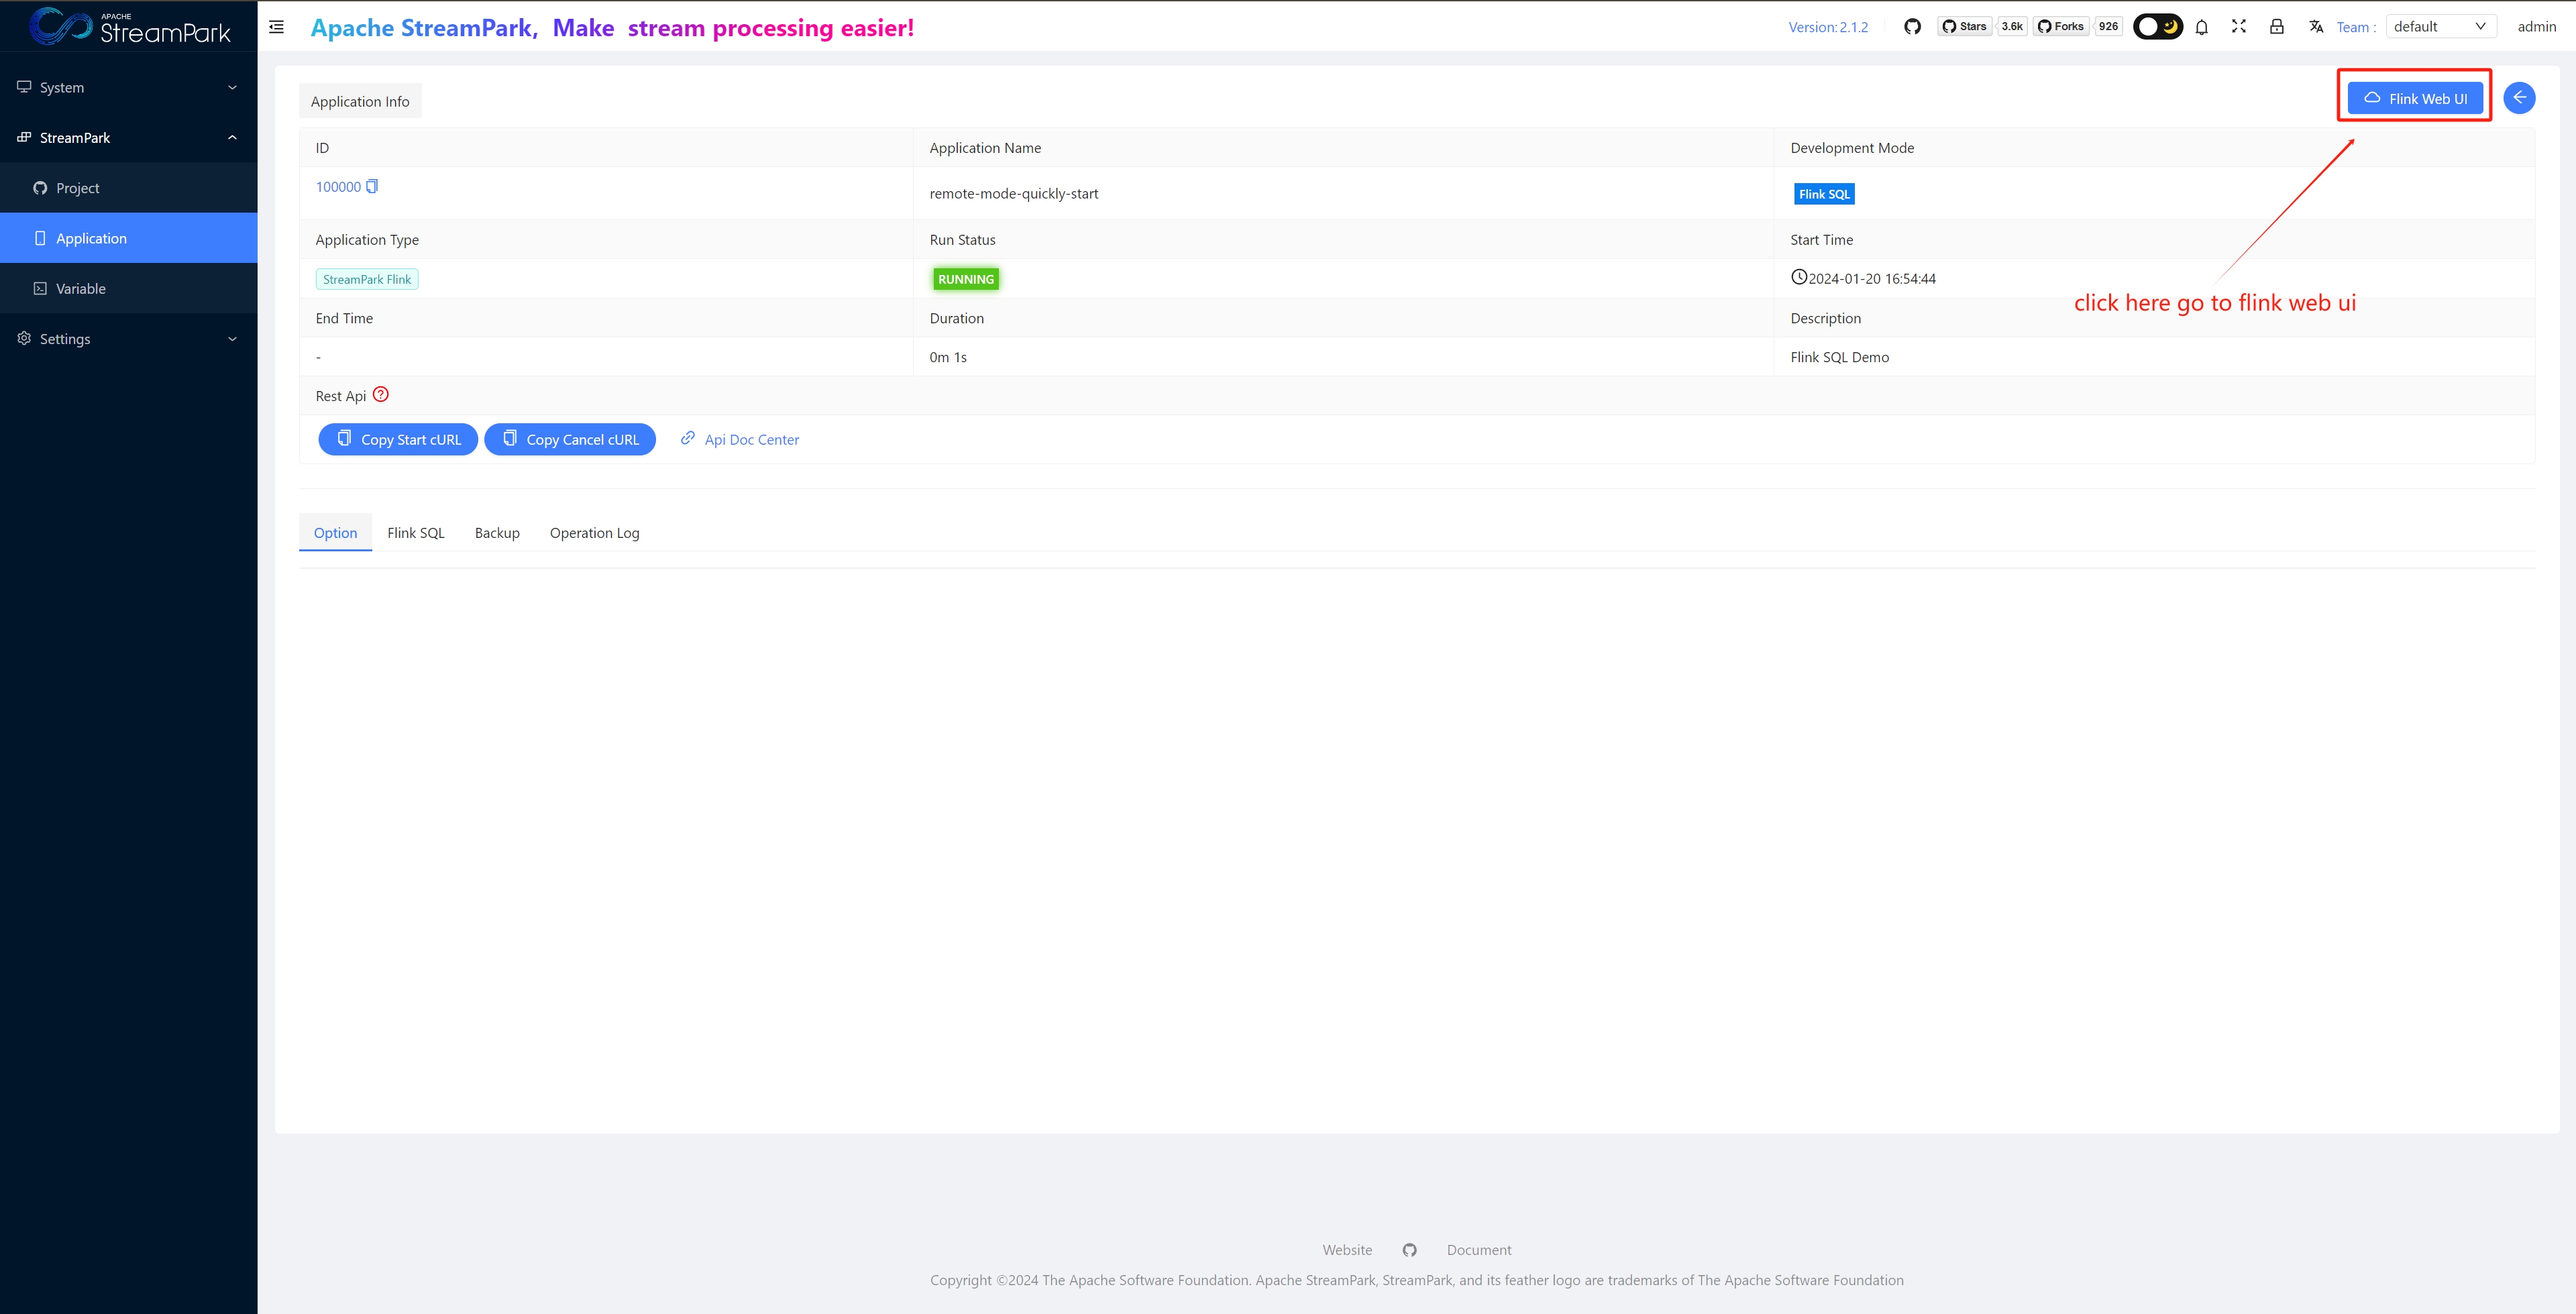2576x1314 pixels.
Task: Open the Team default dropdown
Action: [x=2440, y=27]
